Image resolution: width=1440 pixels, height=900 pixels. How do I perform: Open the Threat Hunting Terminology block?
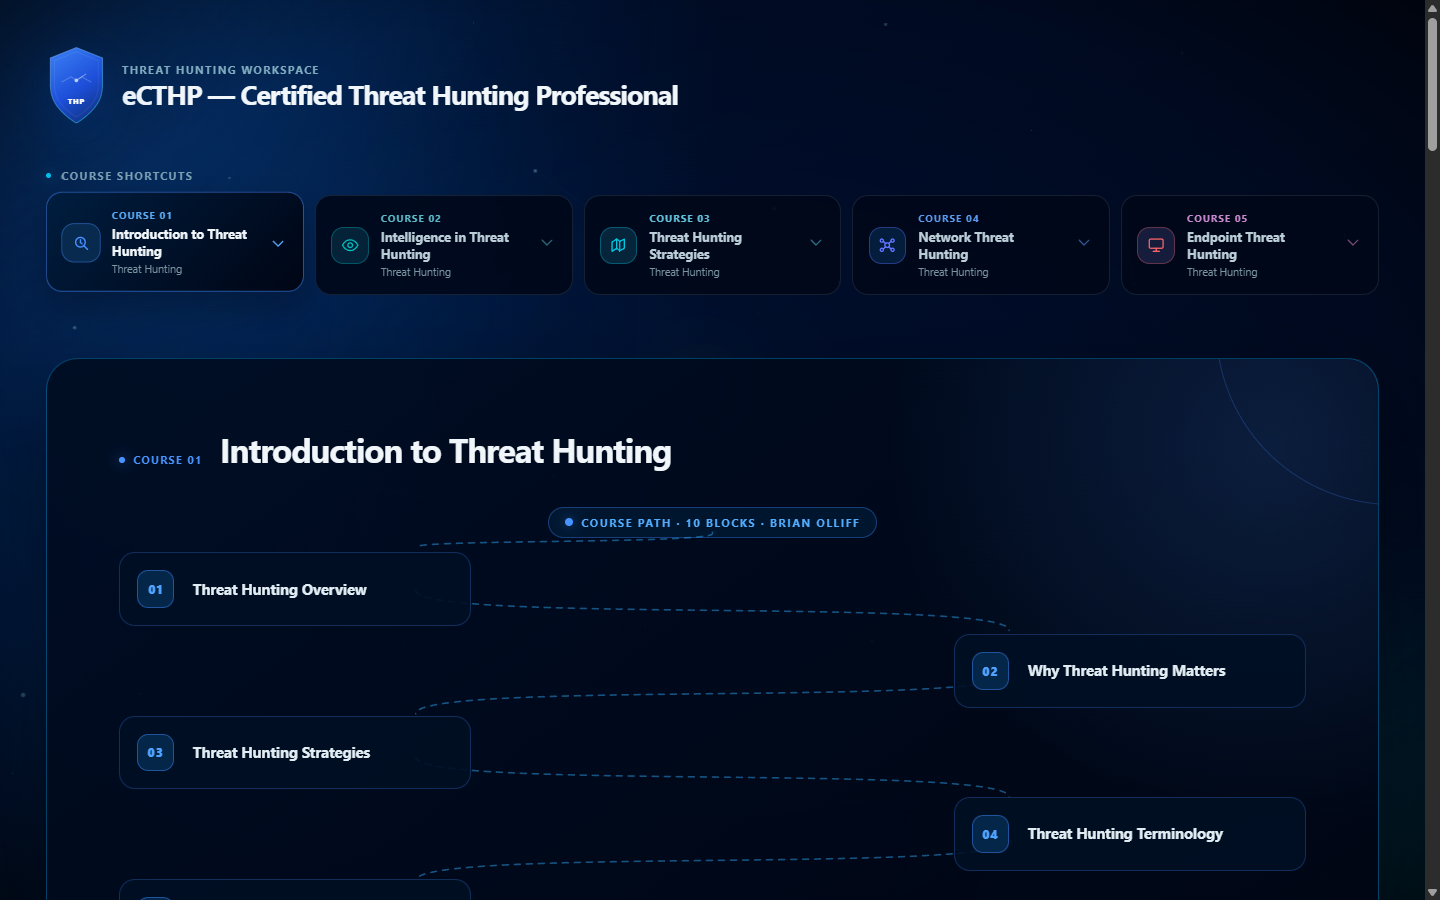pos(1130,834)
